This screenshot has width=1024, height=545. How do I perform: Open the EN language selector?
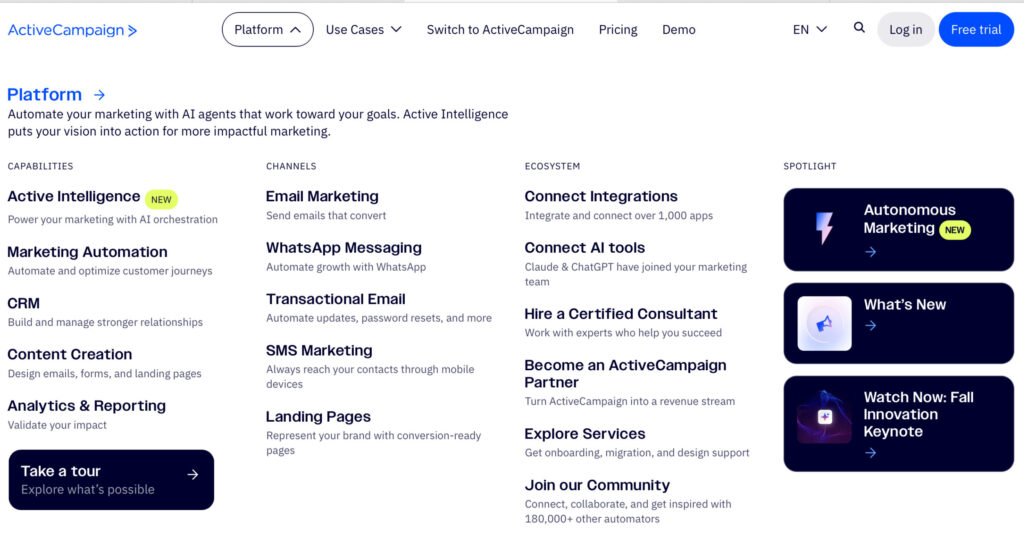click(810, 29)
